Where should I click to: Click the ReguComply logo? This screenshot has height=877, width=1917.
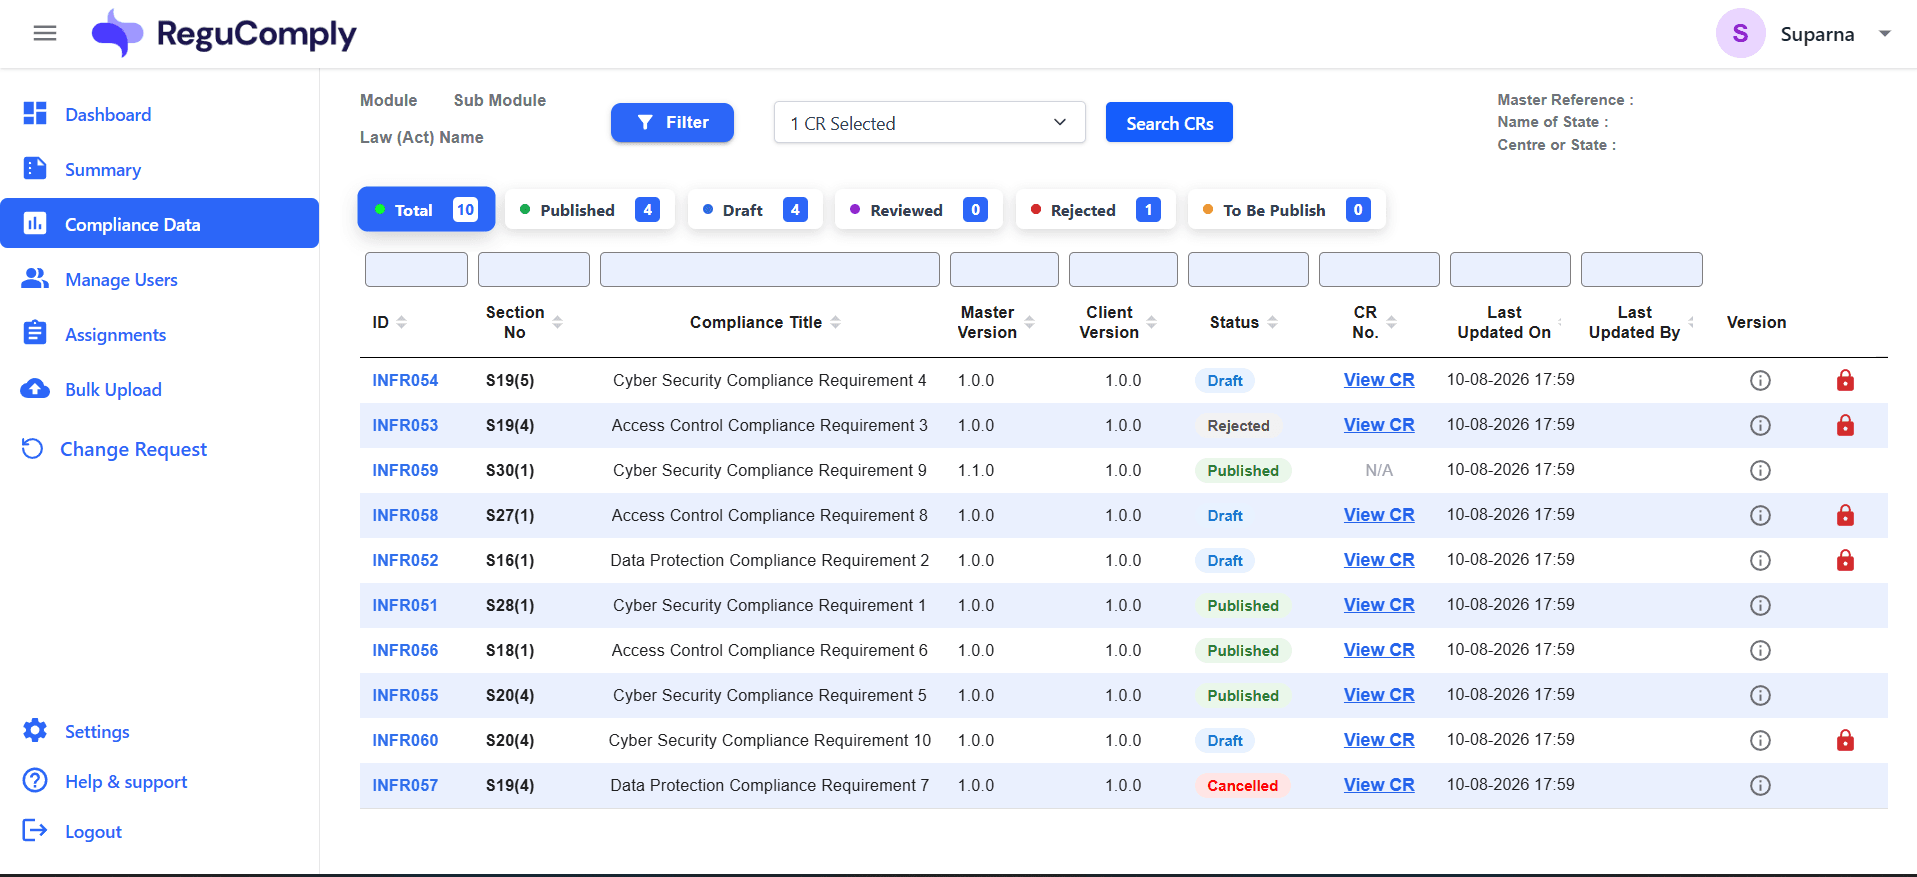pos(224,34)
